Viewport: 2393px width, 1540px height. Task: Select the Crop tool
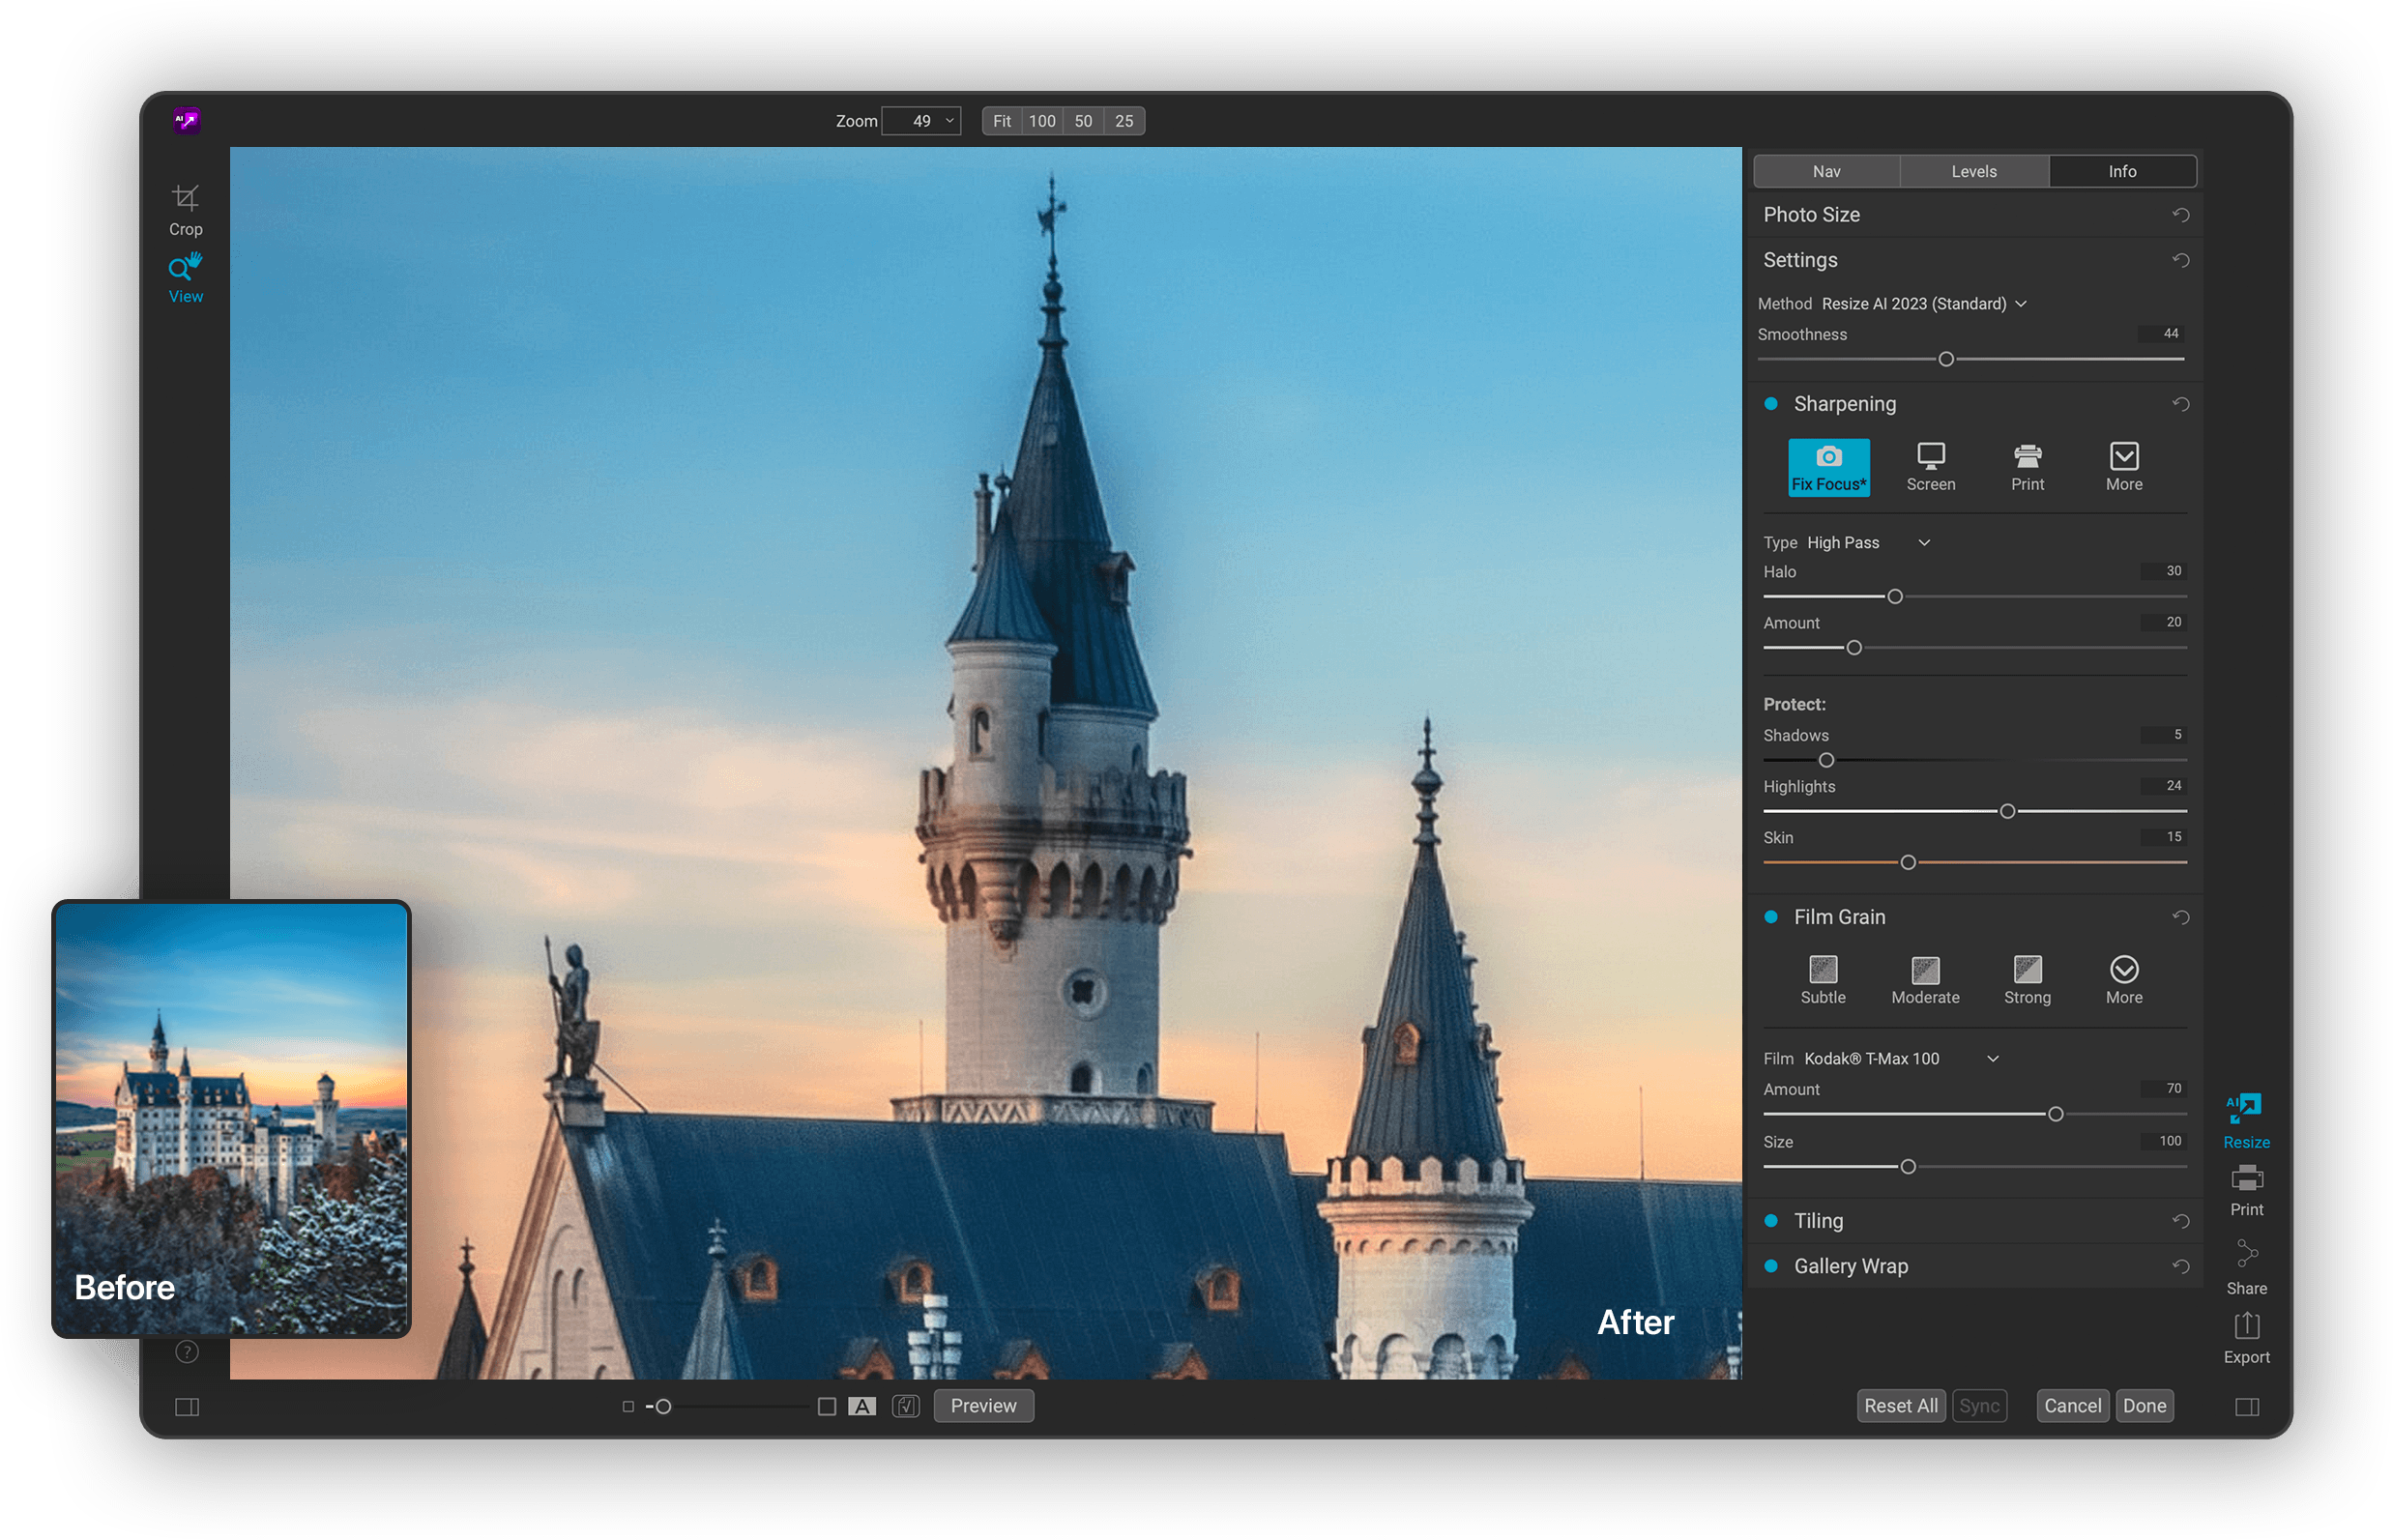[185, 205]
